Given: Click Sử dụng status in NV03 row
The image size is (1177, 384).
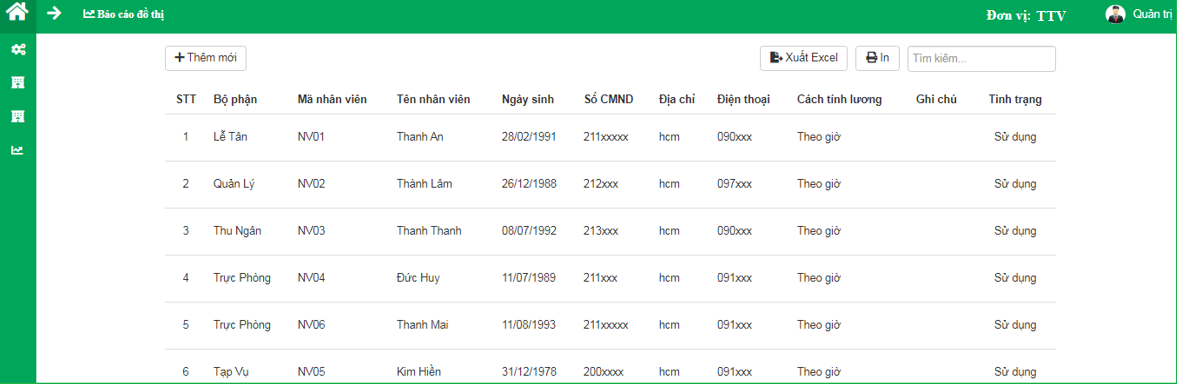Looking at the screenshot, I should click(x=1015, y=231).
